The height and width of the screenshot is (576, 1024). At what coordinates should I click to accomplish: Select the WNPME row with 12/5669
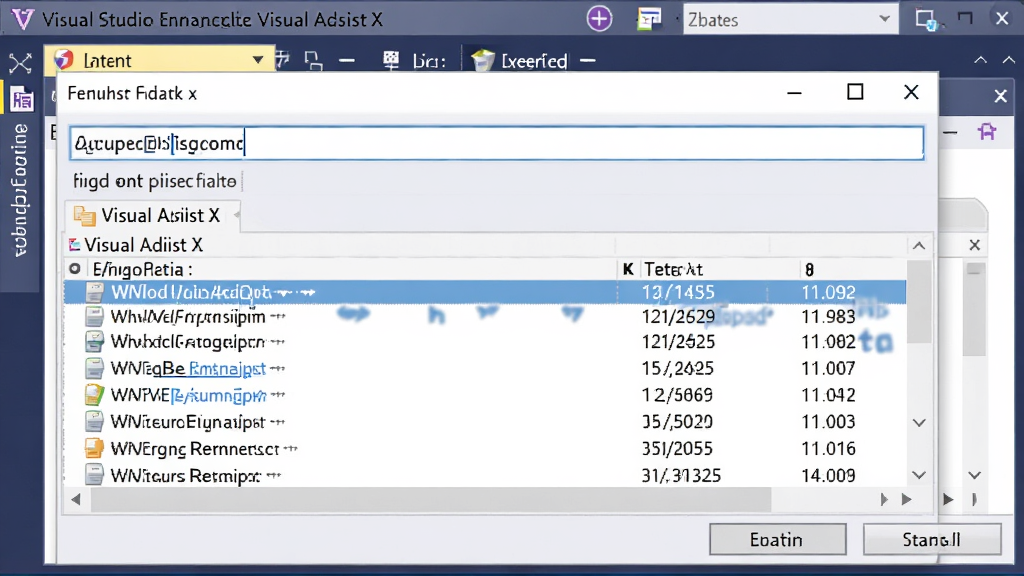click(x=485, y=395)
